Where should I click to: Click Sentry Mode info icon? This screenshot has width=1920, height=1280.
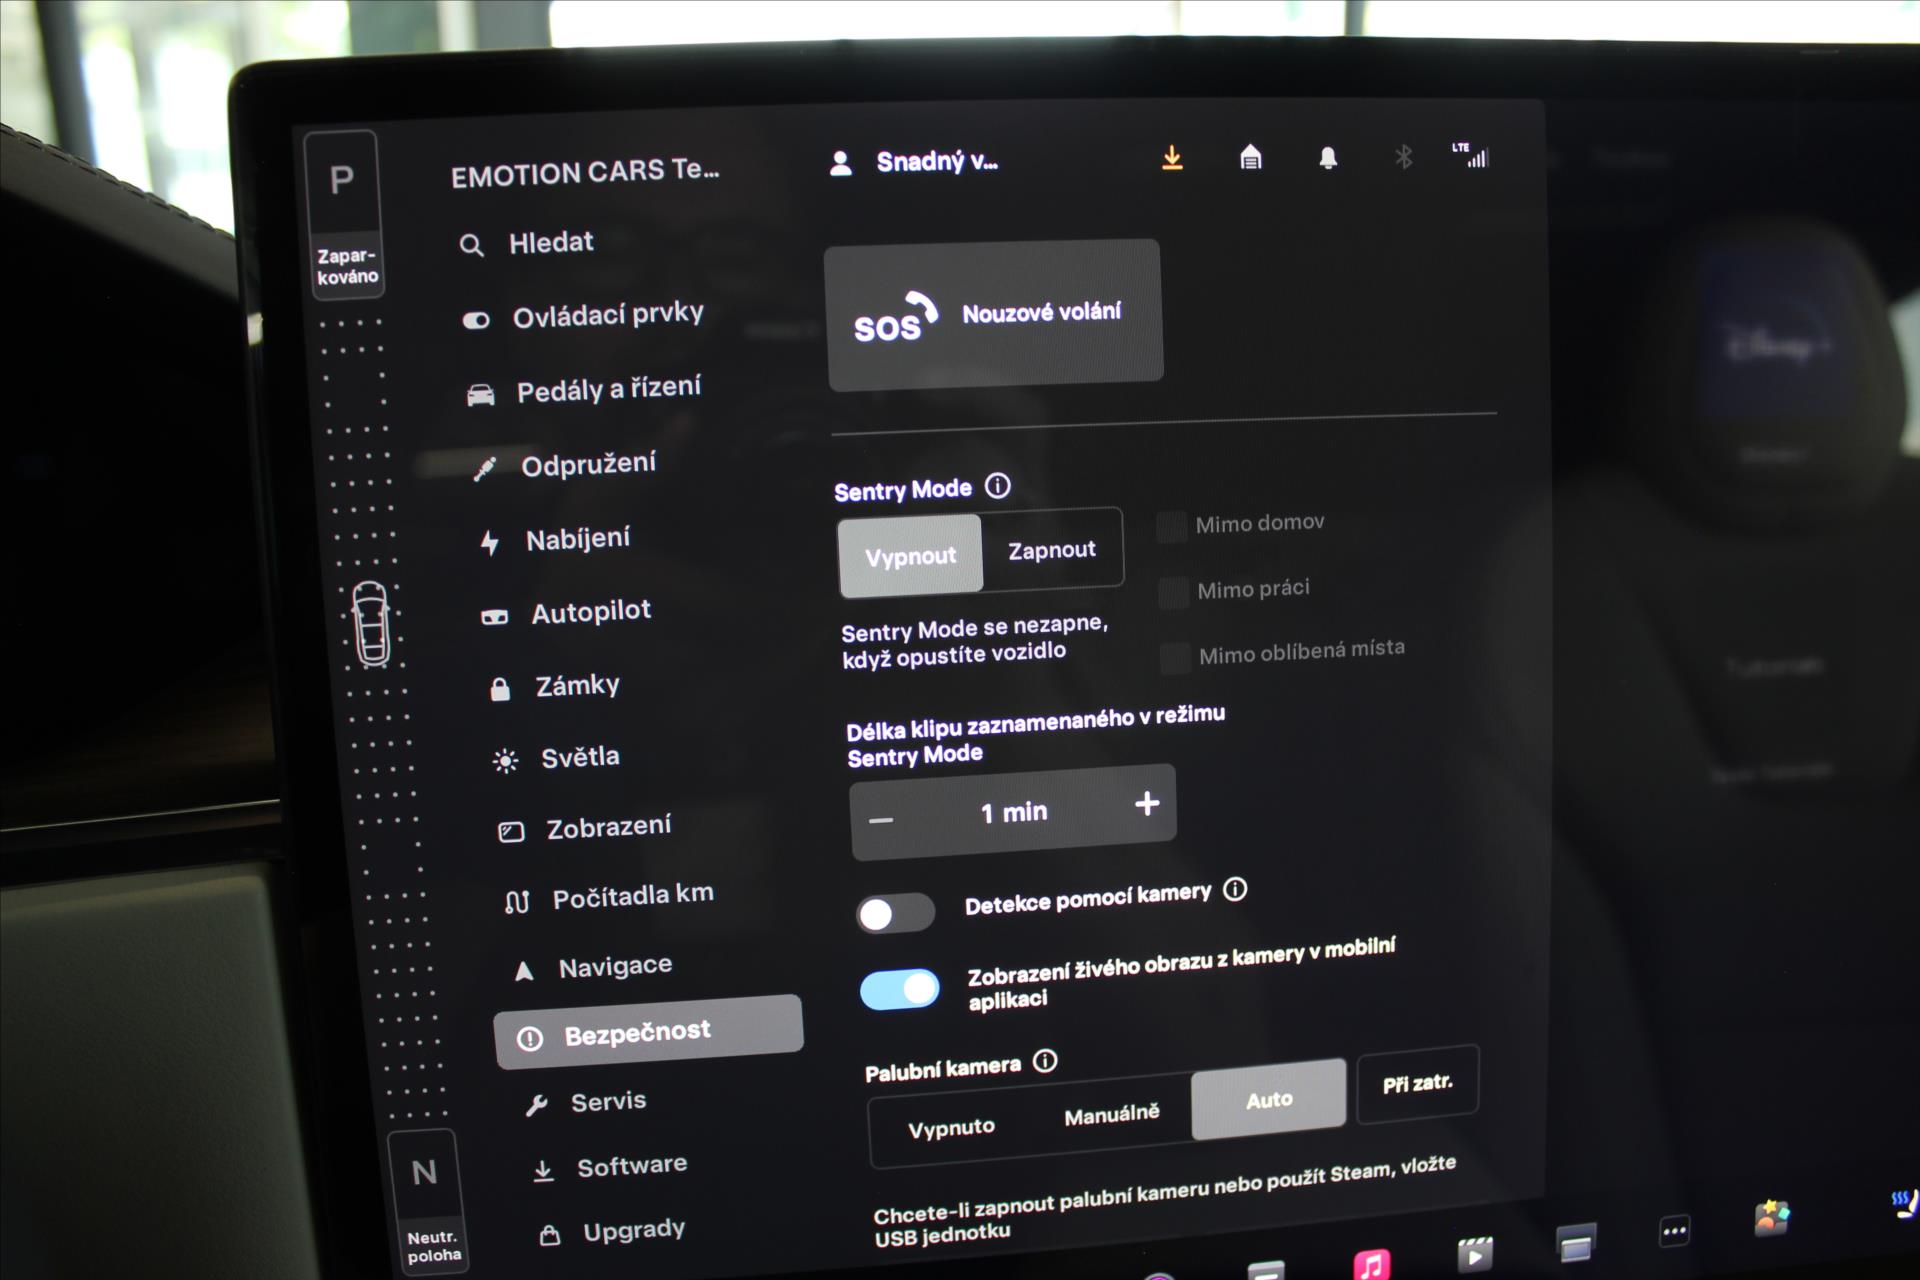click(x=998, y=486)
